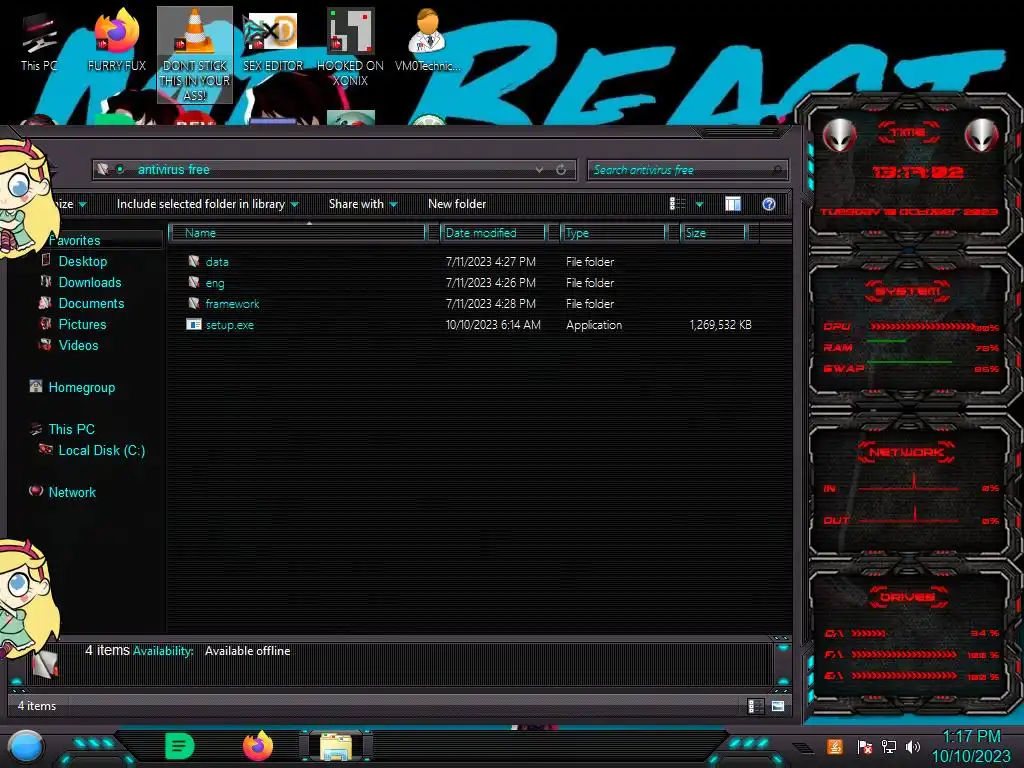Open Desktop in the navigation pane
Image resolution: width=1024 pixels, height=768 pixels.
coord(83,261)
